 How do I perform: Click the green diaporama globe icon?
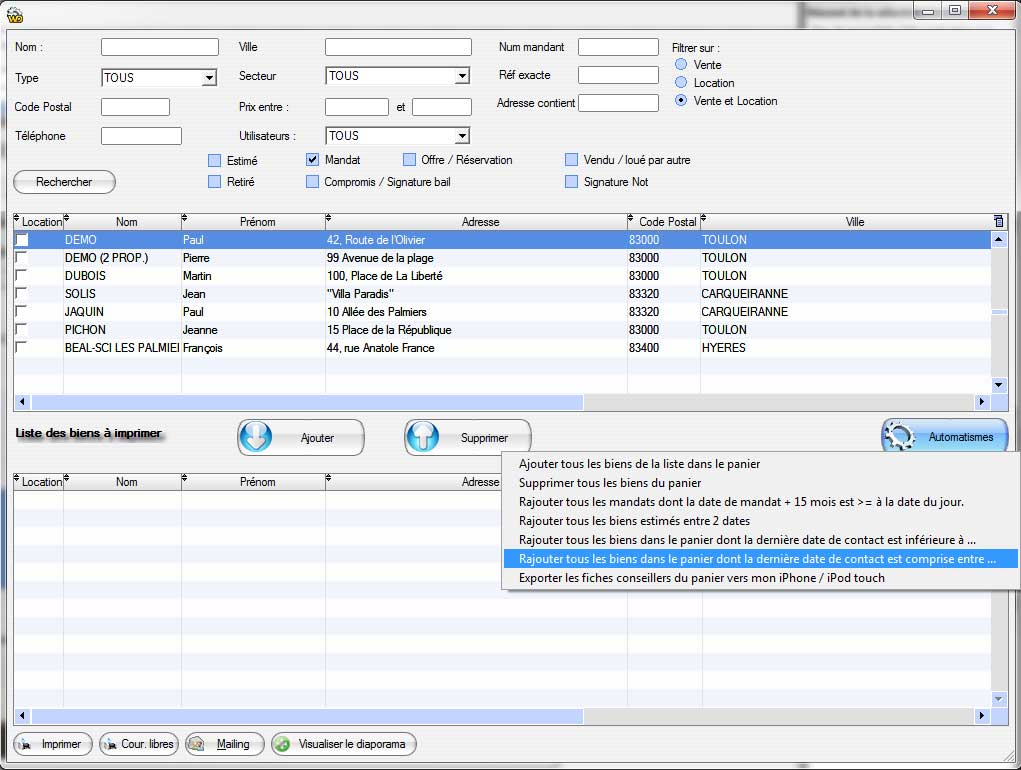283,744
